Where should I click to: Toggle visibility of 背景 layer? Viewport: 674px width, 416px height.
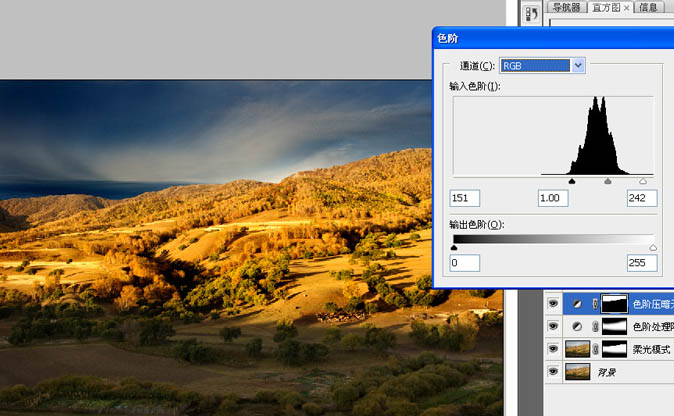click(553, 372)
